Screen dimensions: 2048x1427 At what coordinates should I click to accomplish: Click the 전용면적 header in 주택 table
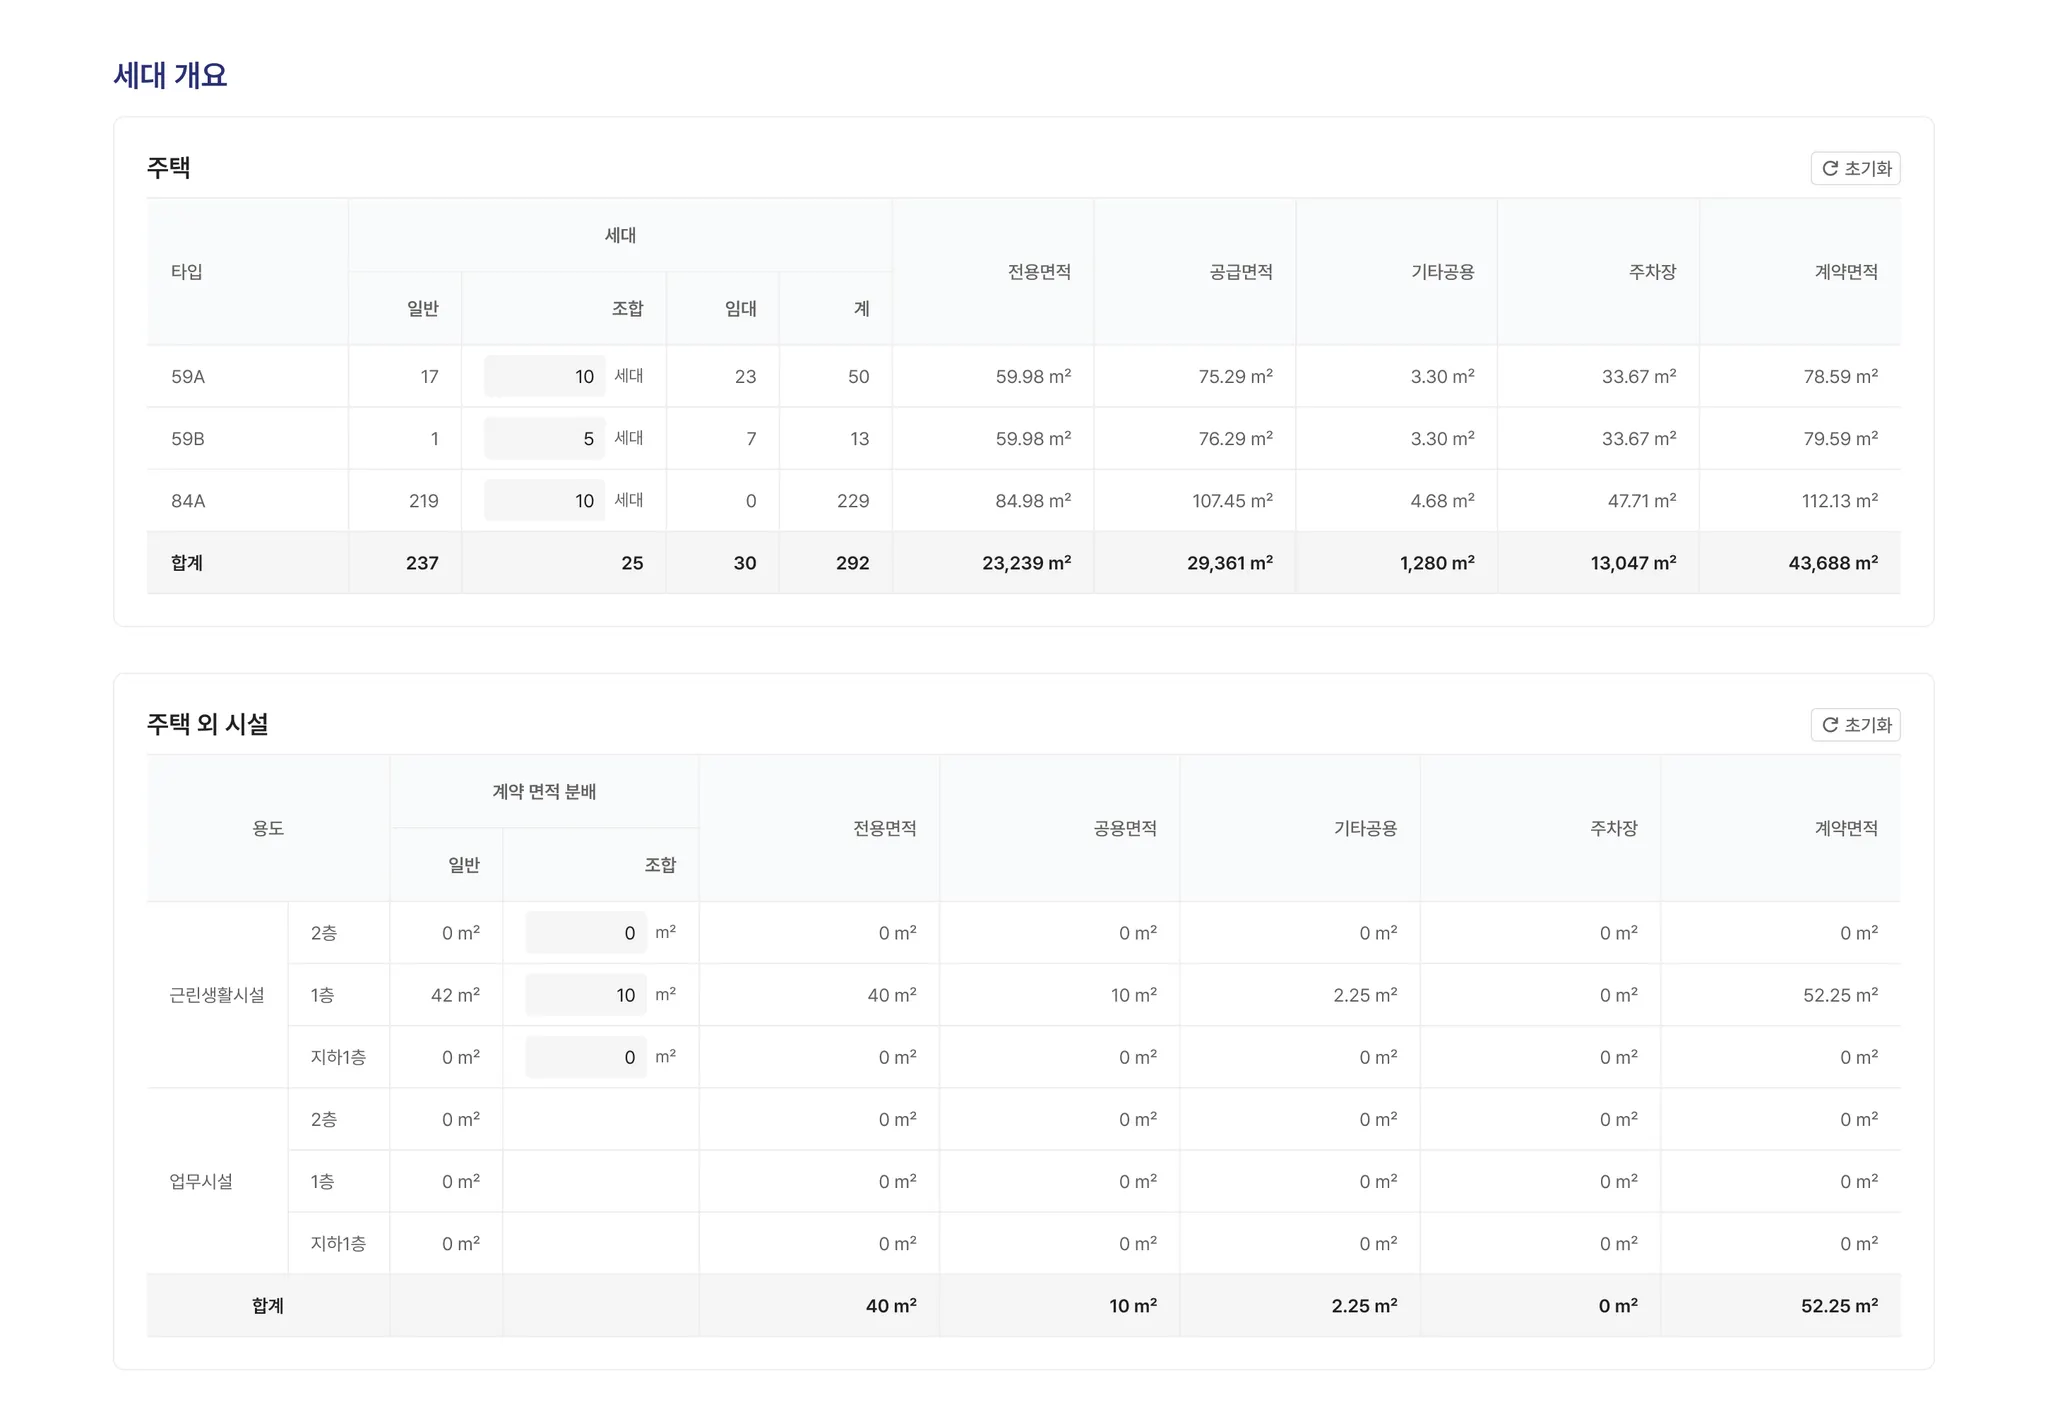[x=1038, y=271]
